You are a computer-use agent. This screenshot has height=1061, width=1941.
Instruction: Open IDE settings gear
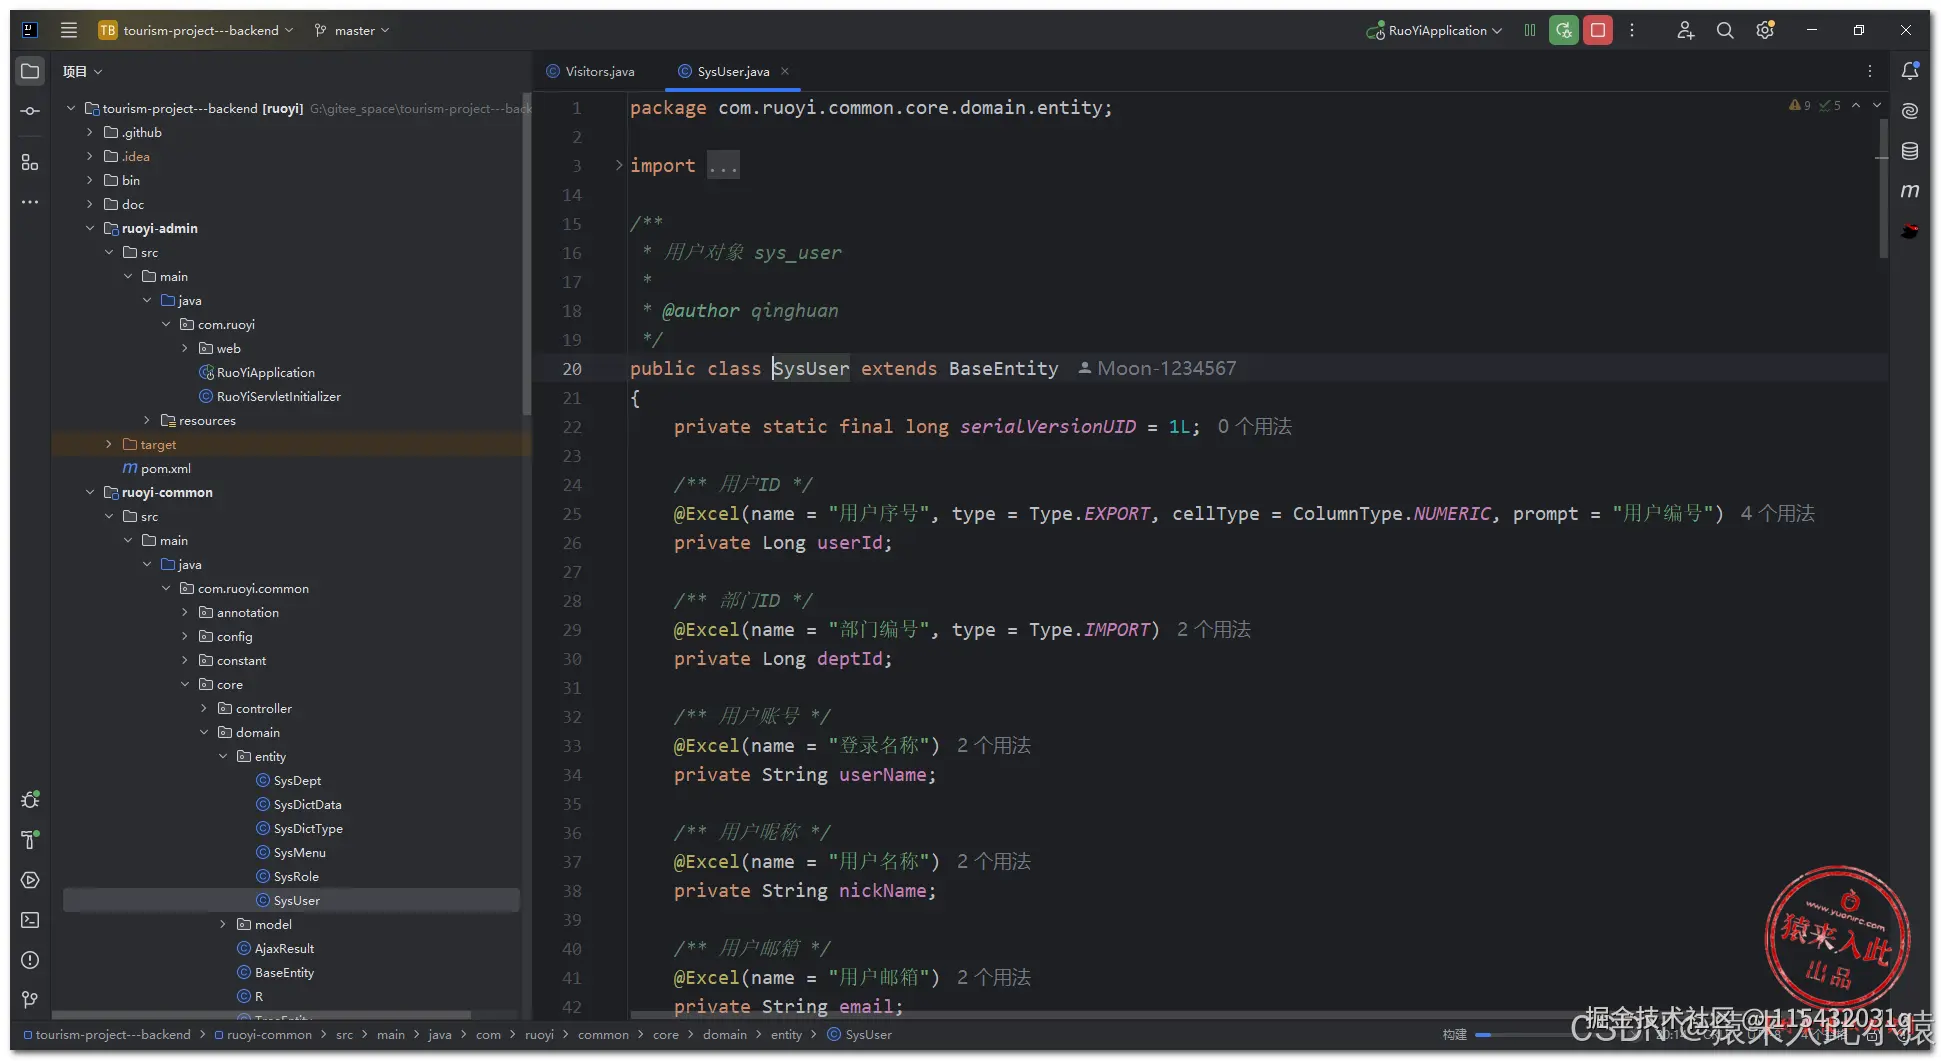1765,30
